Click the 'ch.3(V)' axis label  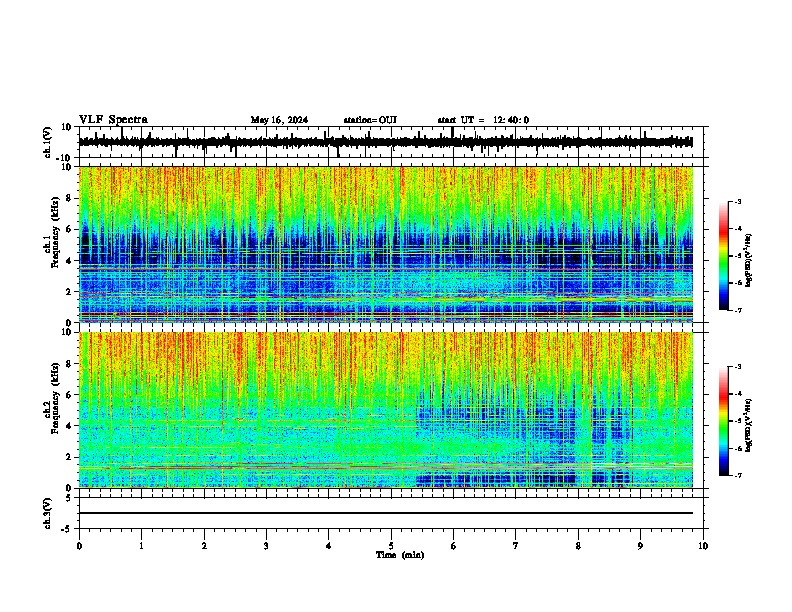click(48, 513)
